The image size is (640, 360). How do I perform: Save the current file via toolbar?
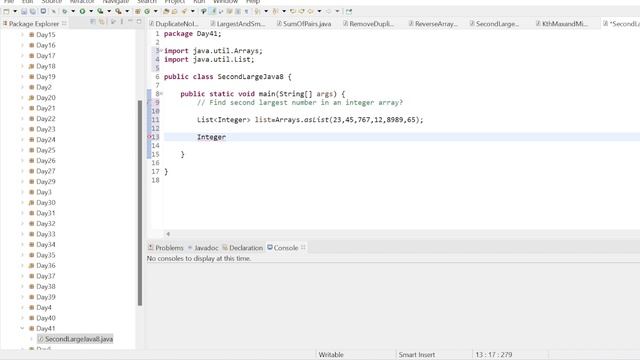click(24, 11)
